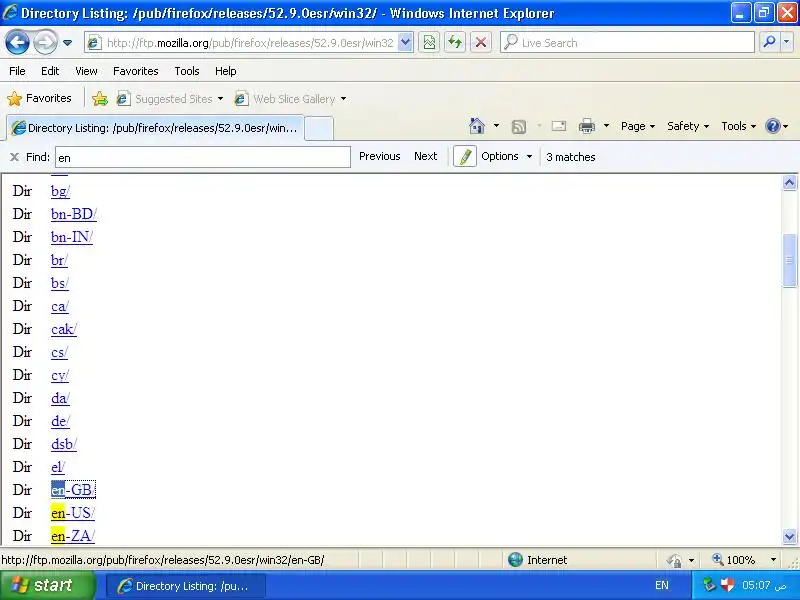This screenshot has width=800, height=600.
Task: Click inside the Live Search box
Action: [x=628, y=43]
